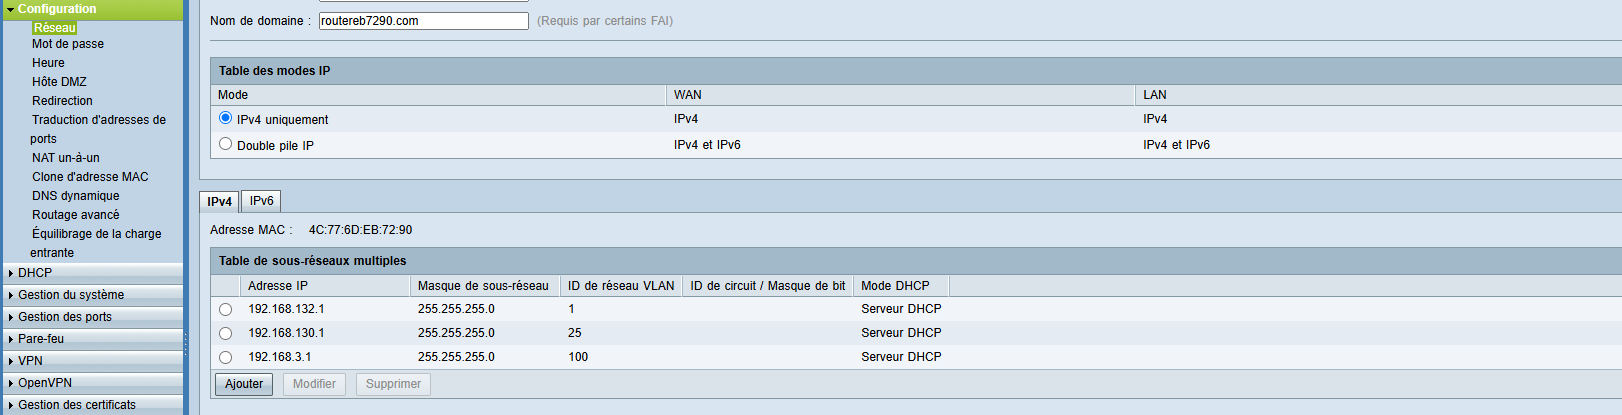Collapse the Configuration menu section
This screenshot has height=415, width=1622.
click(x=57, y=9)
